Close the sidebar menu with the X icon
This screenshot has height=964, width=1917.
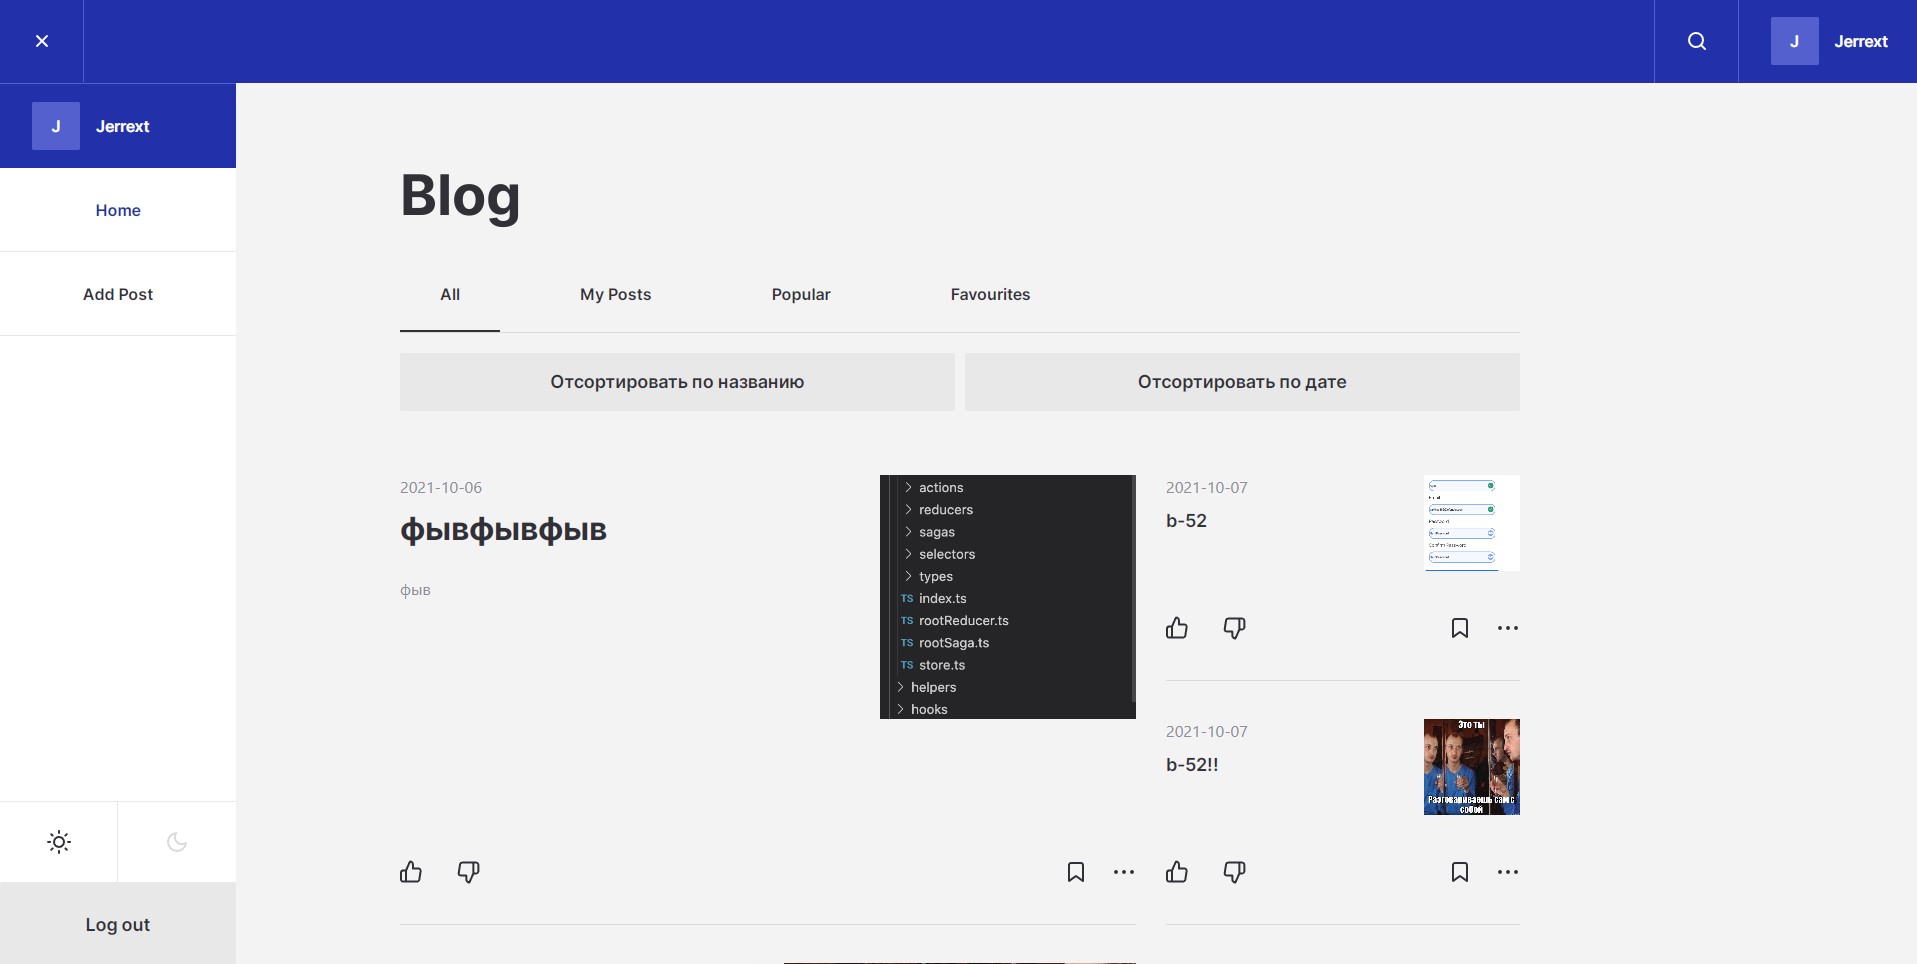pos(41,41)
